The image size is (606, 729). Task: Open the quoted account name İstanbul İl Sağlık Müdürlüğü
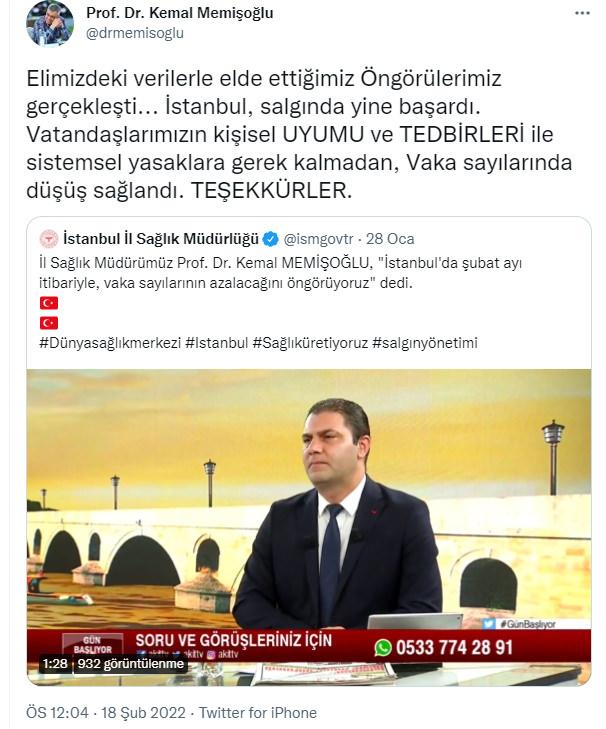coord(160,239)
